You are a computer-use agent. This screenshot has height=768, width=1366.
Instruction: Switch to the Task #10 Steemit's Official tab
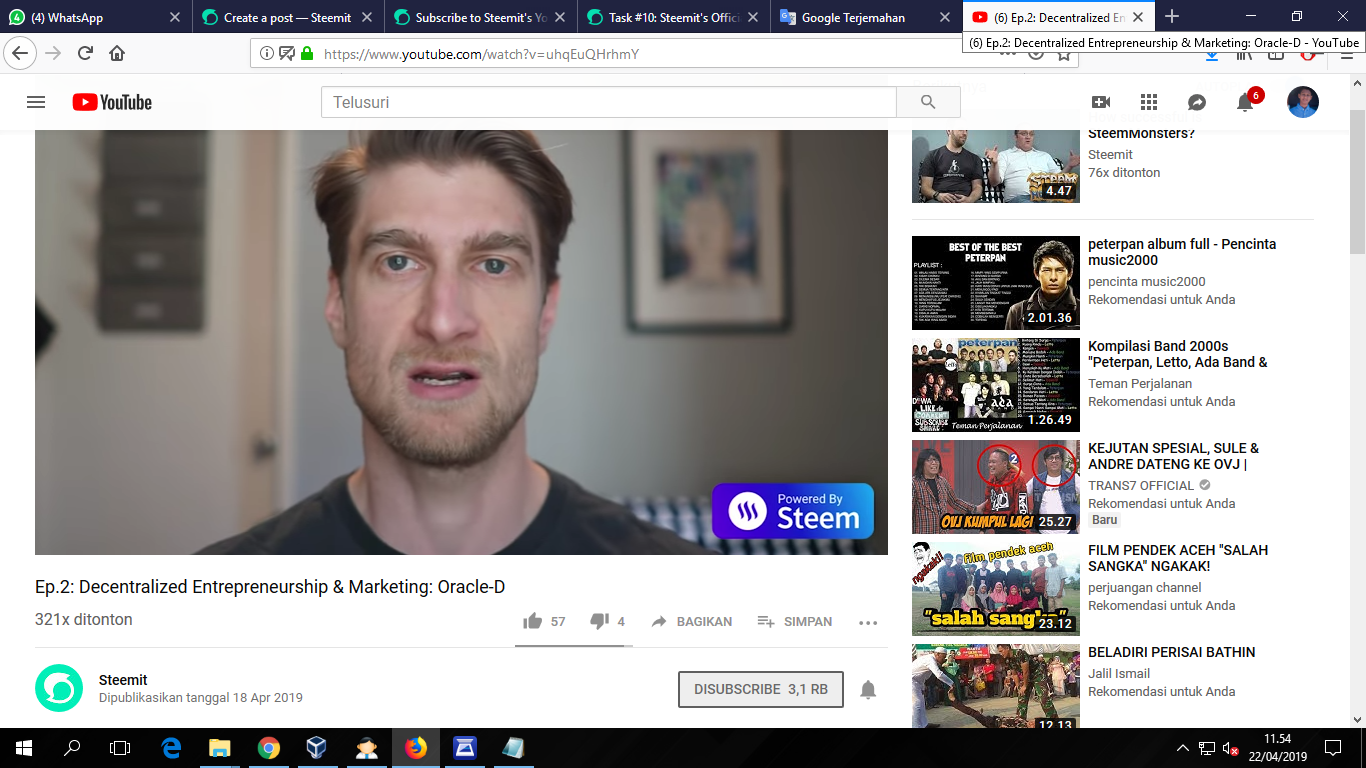[x=675, y=17]
